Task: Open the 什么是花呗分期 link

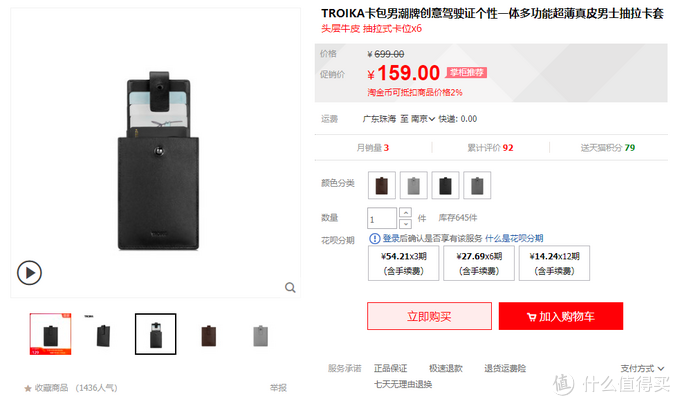Action: [x=514, y=238]
